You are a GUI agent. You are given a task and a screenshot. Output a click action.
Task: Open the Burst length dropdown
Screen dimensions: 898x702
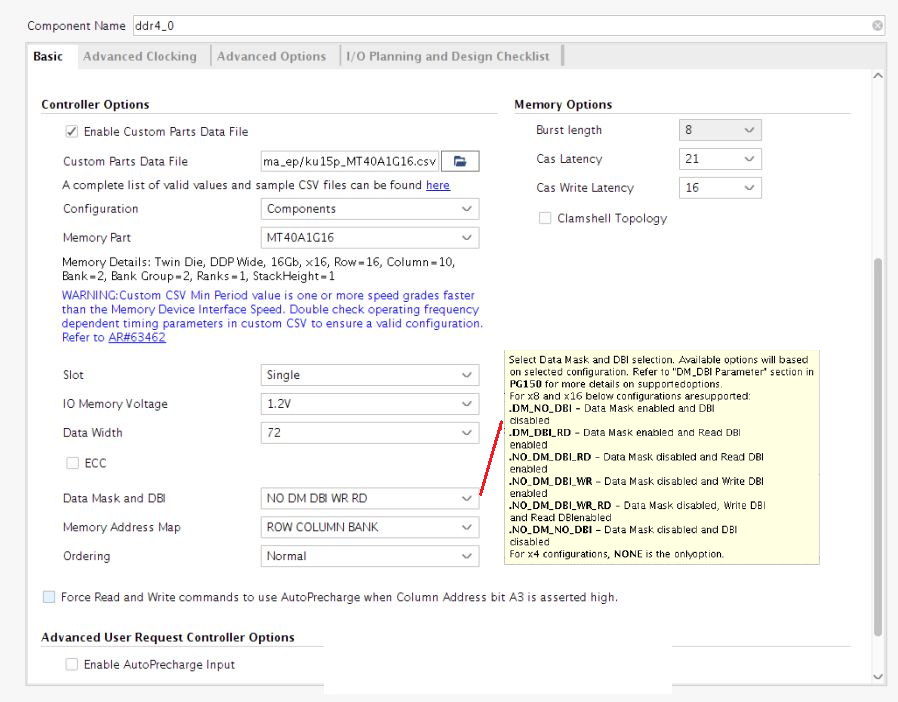click(720, 130)
